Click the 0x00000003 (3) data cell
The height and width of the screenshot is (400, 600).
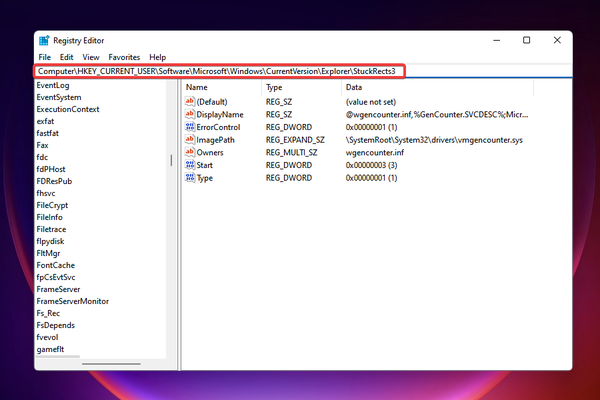(x=371, y=165)
